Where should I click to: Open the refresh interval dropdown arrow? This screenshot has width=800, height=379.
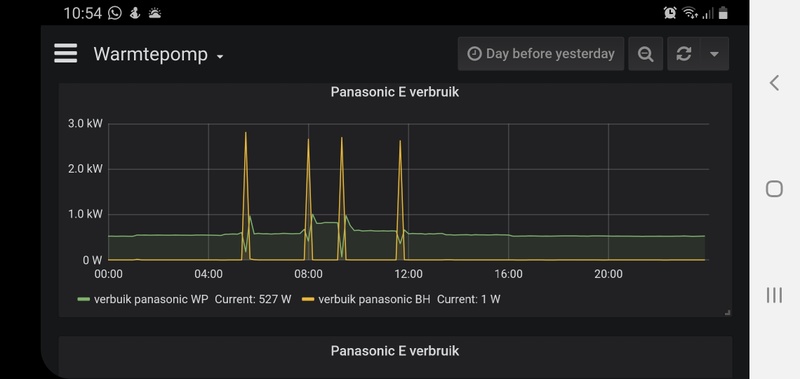(x=714, y=54)
